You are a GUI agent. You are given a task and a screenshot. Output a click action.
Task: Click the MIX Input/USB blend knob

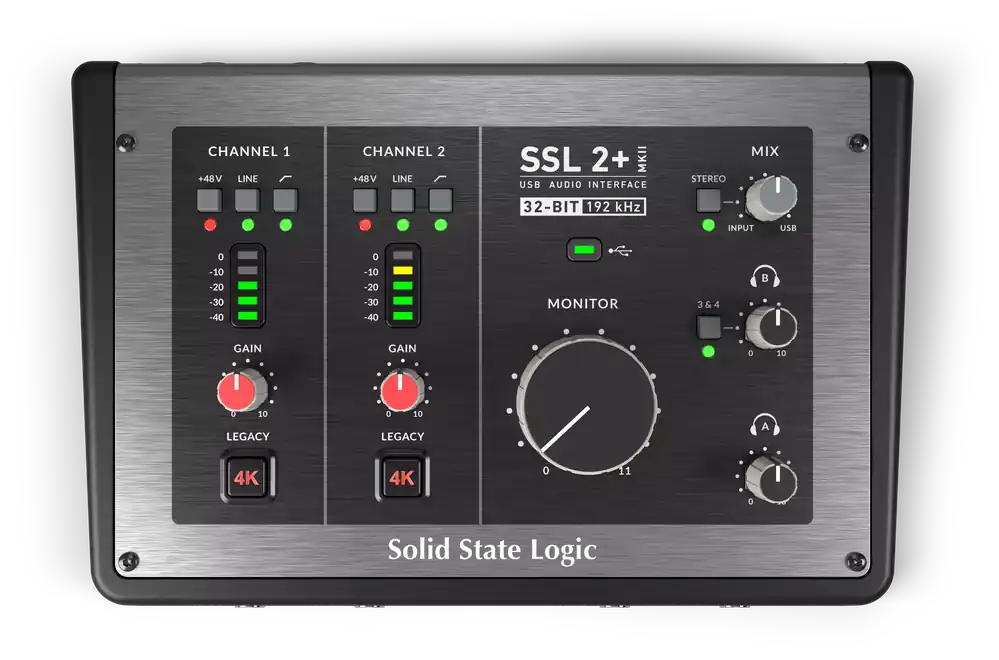772,197
